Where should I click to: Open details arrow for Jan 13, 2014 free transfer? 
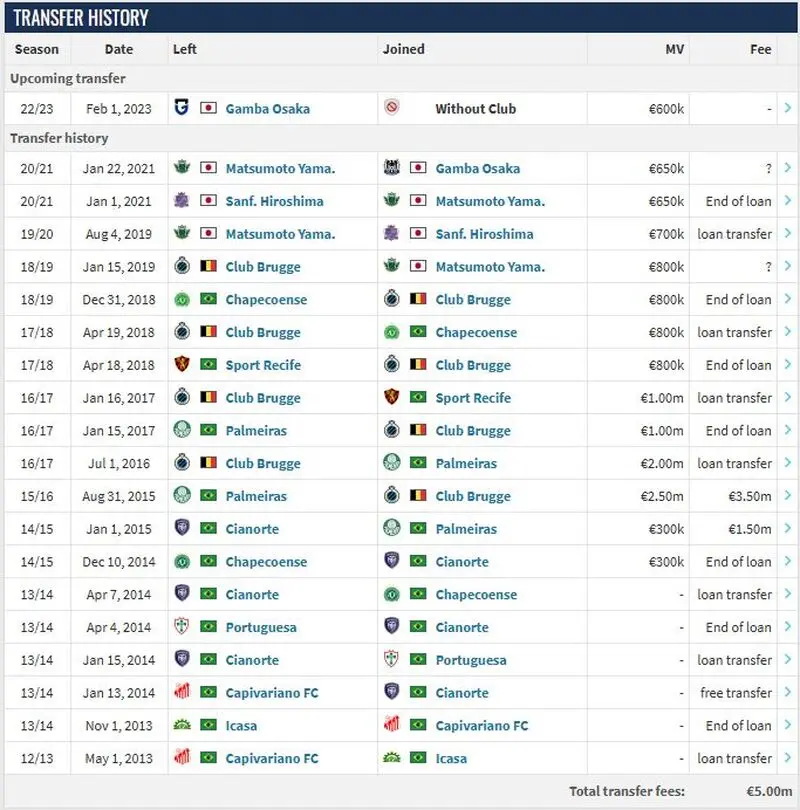coord(788,692)
